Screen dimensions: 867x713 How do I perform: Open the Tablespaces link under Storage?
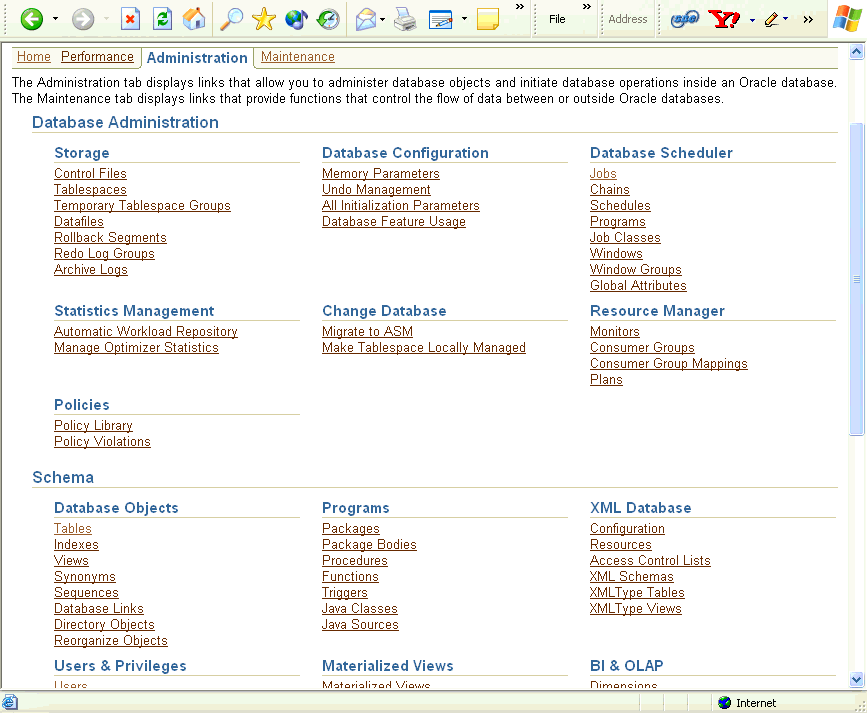90,190
